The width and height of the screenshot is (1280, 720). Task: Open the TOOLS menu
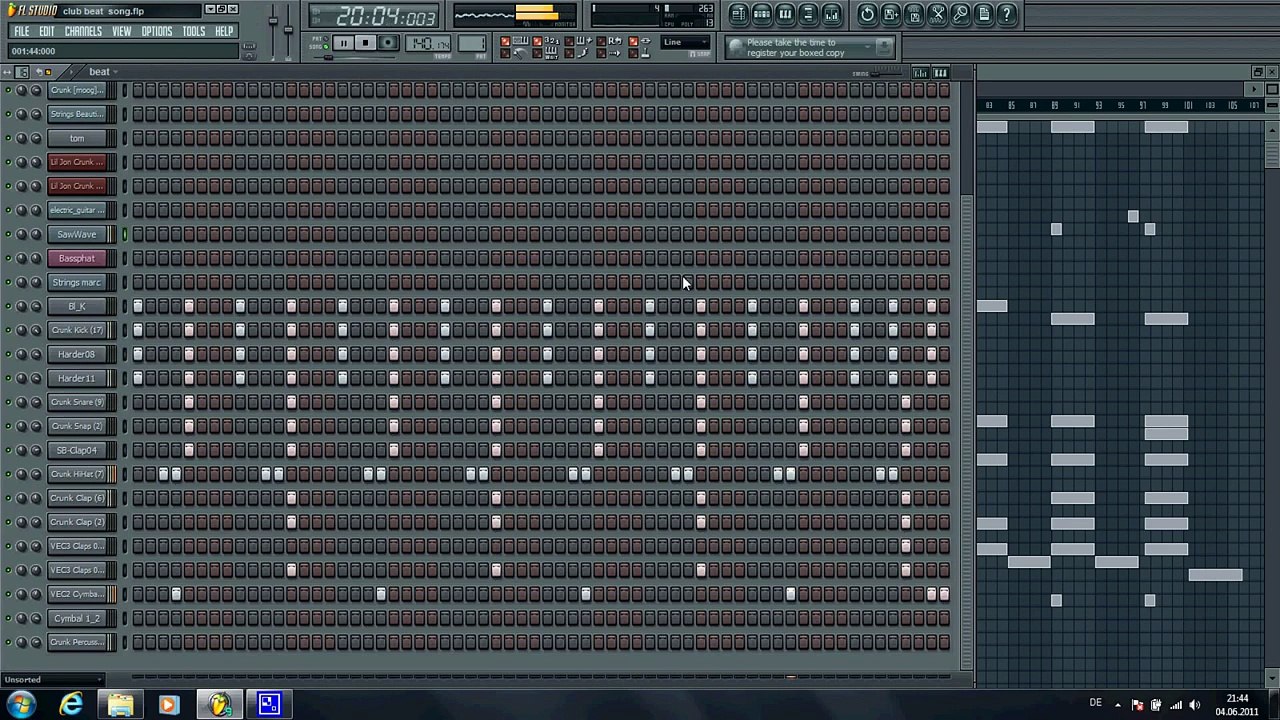click(193, 31)
